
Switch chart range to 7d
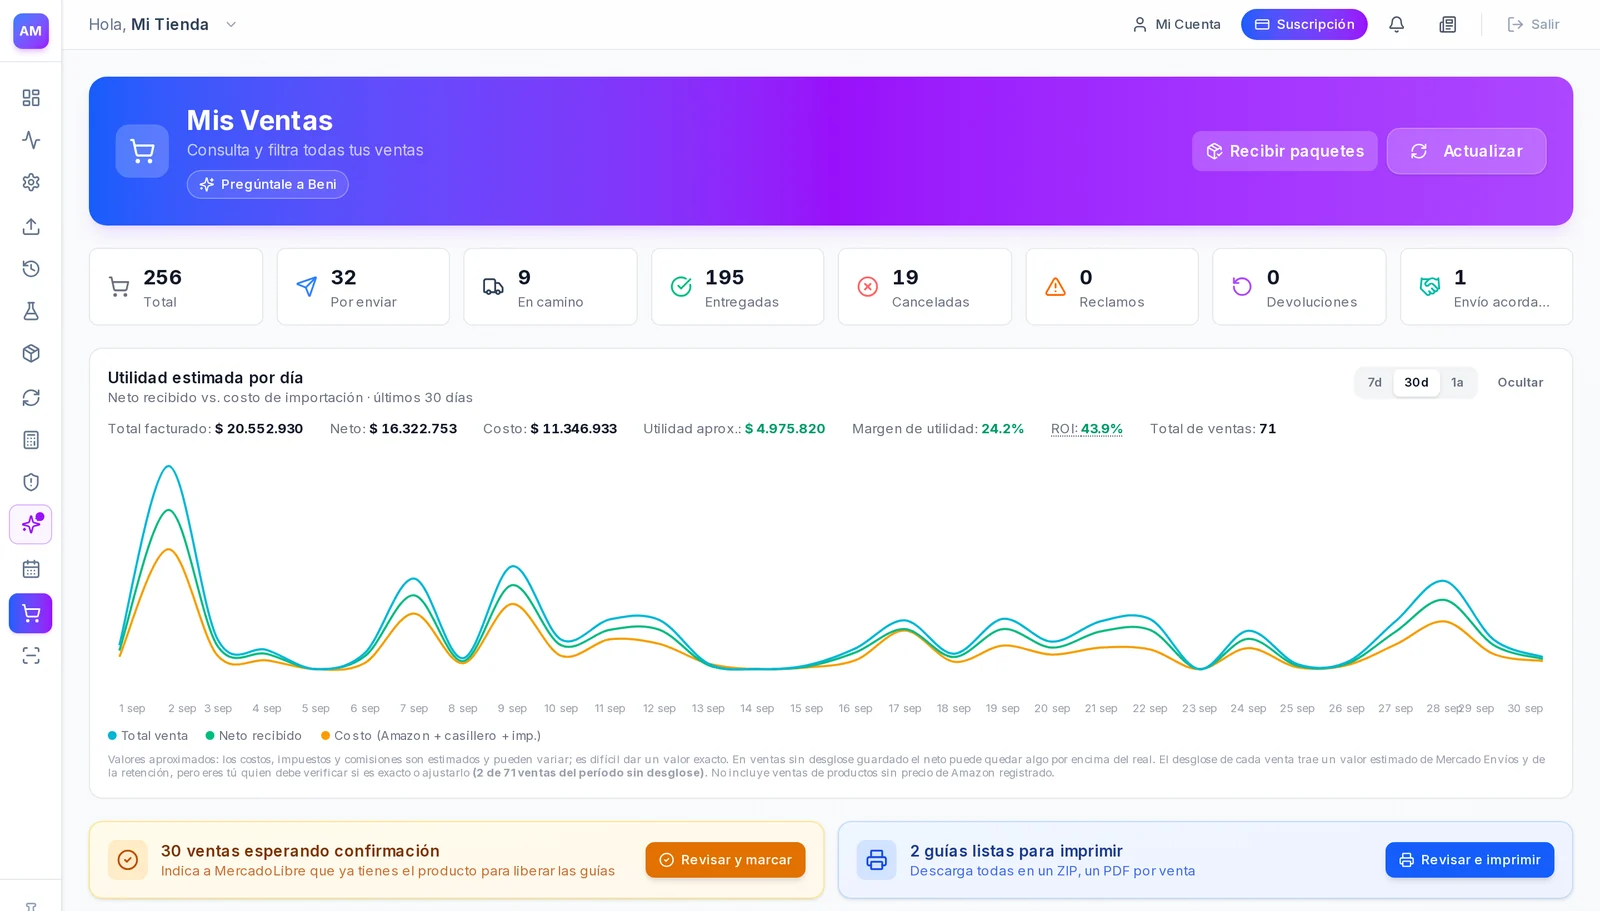[x=1375, y=382]
